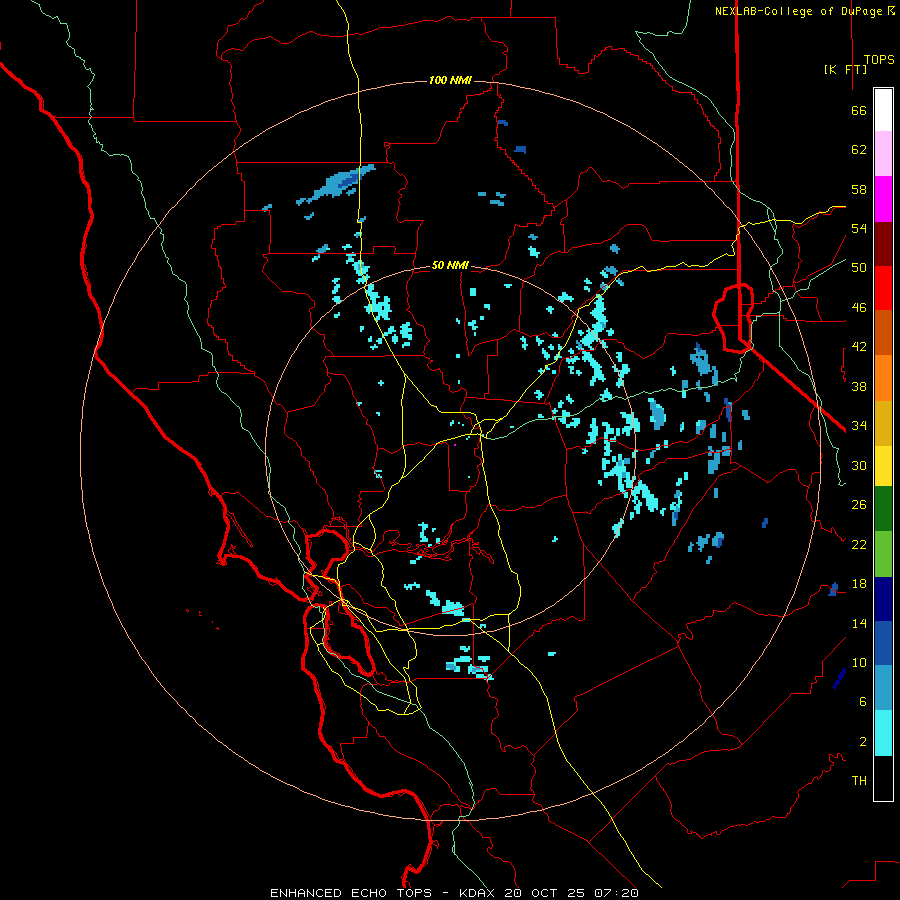The height and width of the screenshot is (900, 900).
Task: Click the bright red legend swatch
Action: [x=883, y=288]
